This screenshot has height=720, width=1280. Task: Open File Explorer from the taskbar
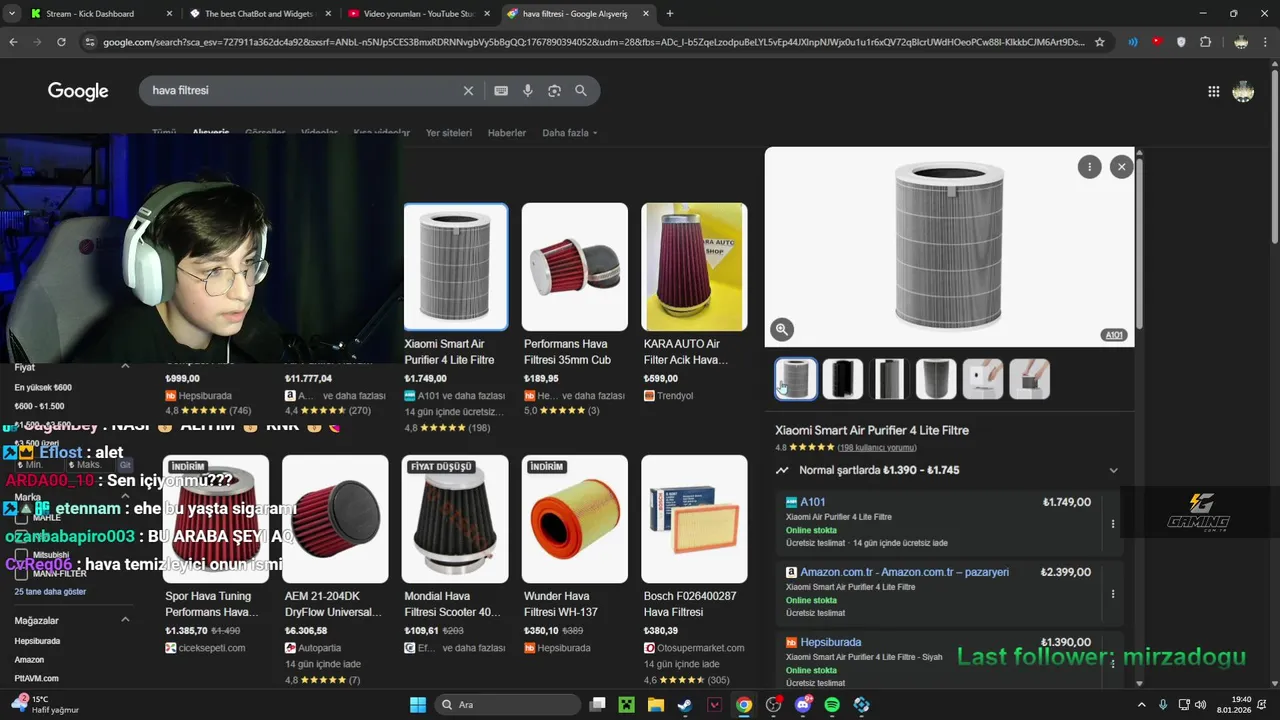point(656,705)
